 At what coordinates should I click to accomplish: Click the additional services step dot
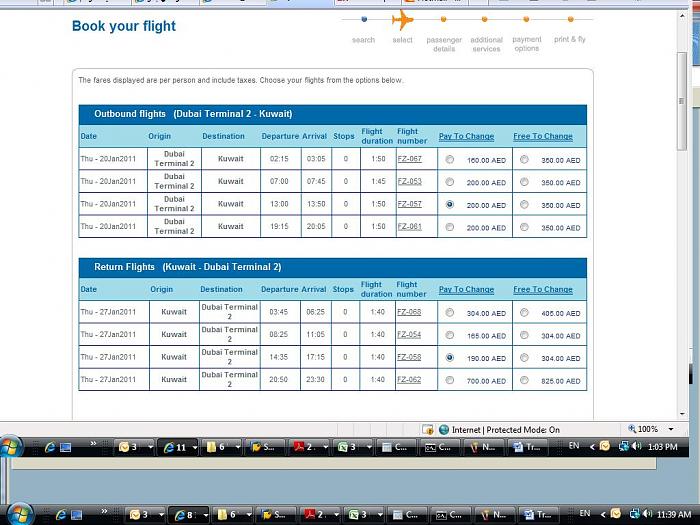click(484, 19)
